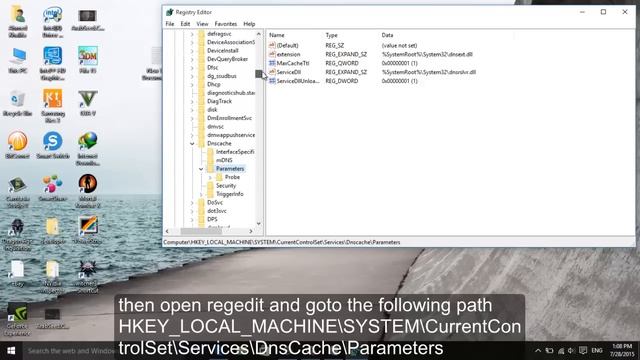
Task: Select the extension value icon
Action: point(272,54)
